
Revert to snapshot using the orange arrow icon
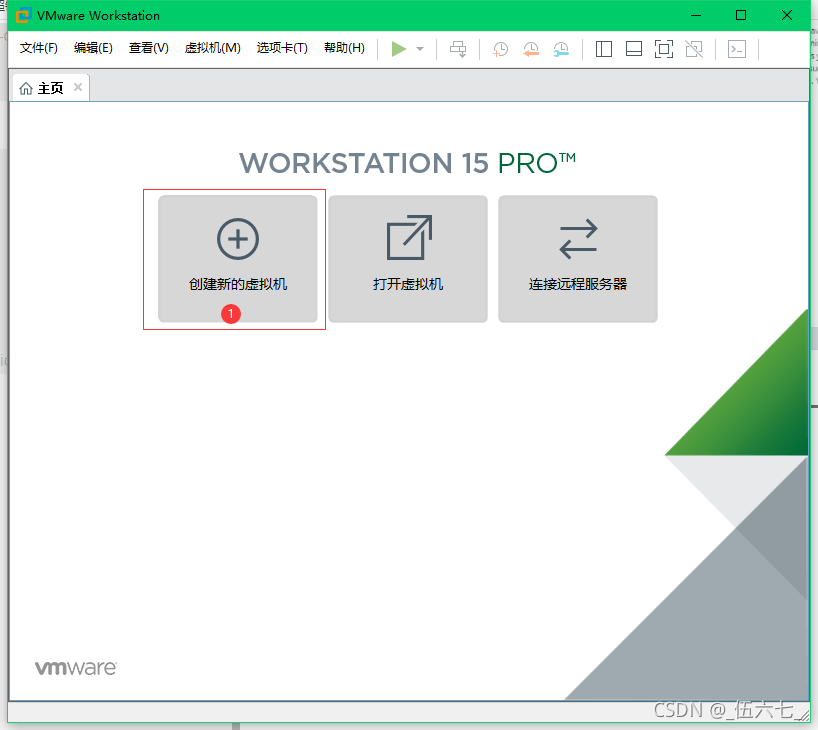pyautogui.click(x=531, y=49)
